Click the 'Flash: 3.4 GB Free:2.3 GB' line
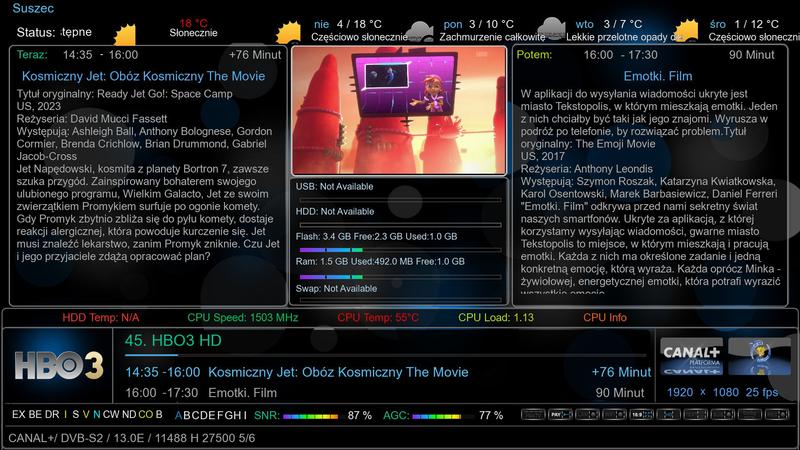Screen dimensions: 800x450 377,236
